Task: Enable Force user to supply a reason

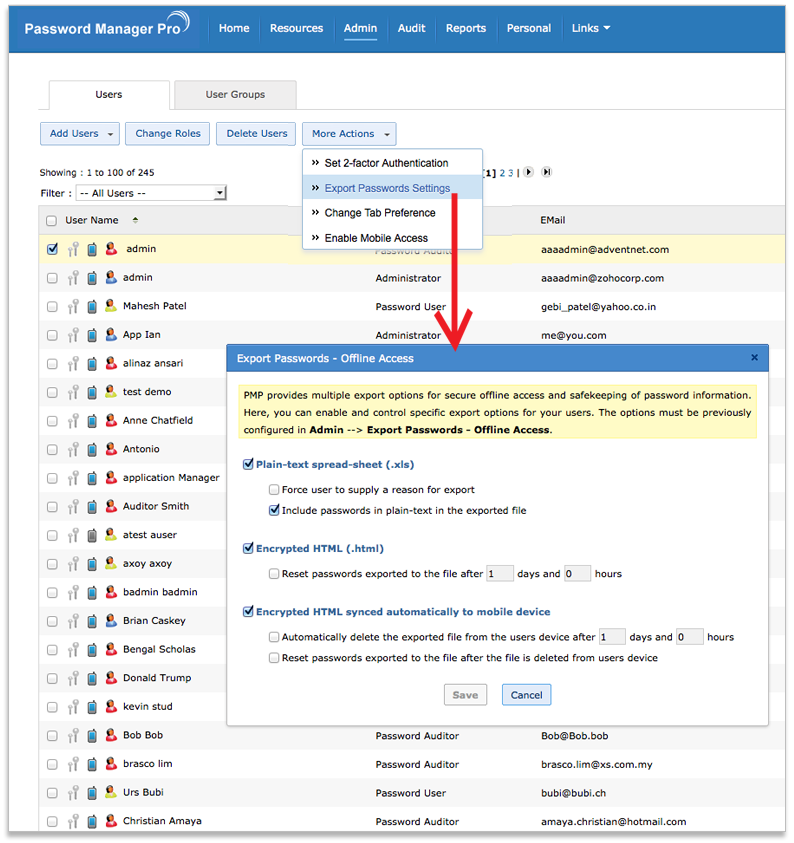Action: pos(274,490)
